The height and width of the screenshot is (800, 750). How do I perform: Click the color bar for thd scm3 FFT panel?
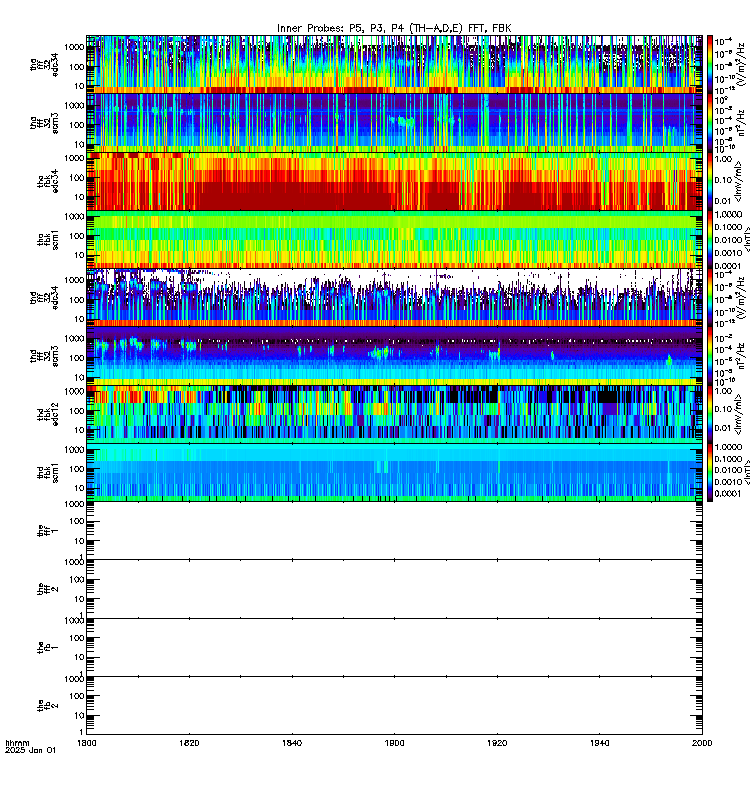click(710, 356)
